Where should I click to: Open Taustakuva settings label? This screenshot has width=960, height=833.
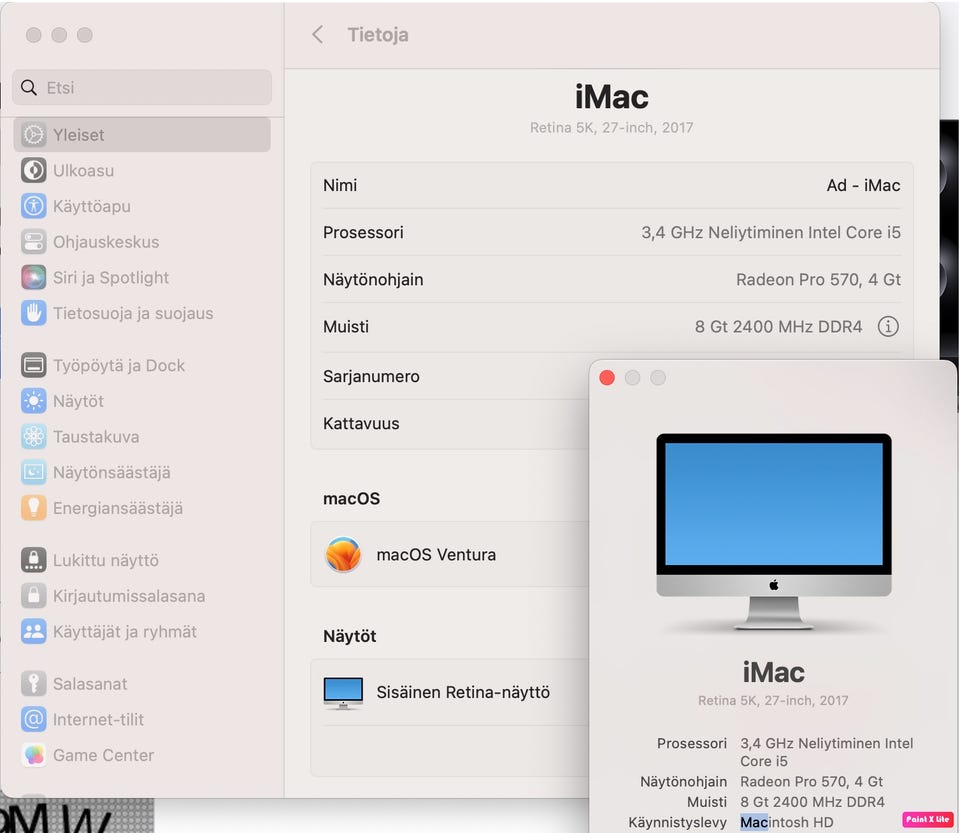96,437
